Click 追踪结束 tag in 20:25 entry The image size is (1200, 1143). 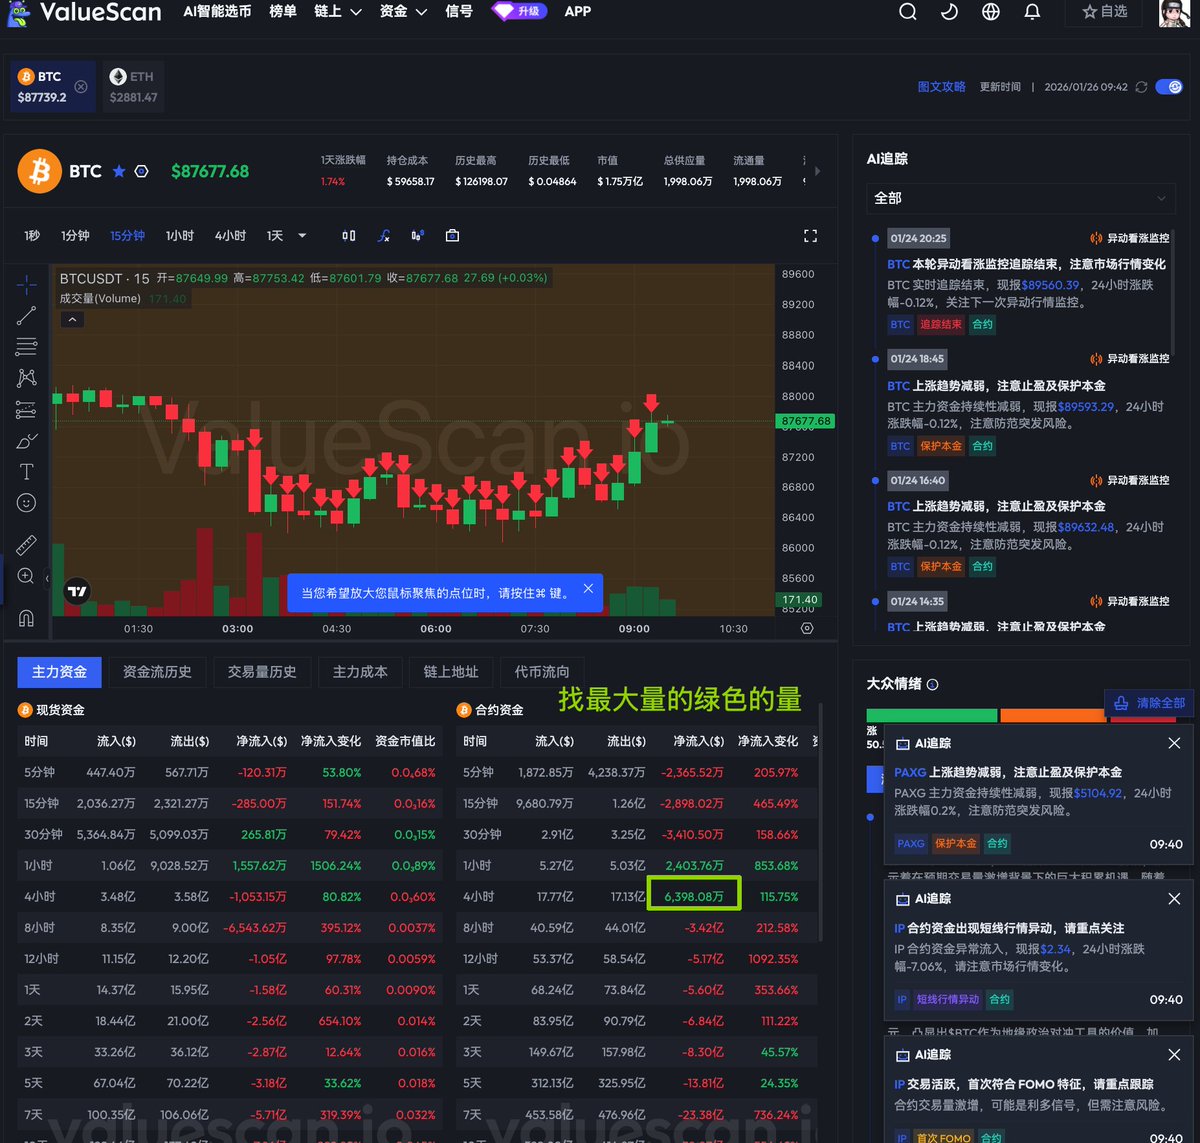940,325
